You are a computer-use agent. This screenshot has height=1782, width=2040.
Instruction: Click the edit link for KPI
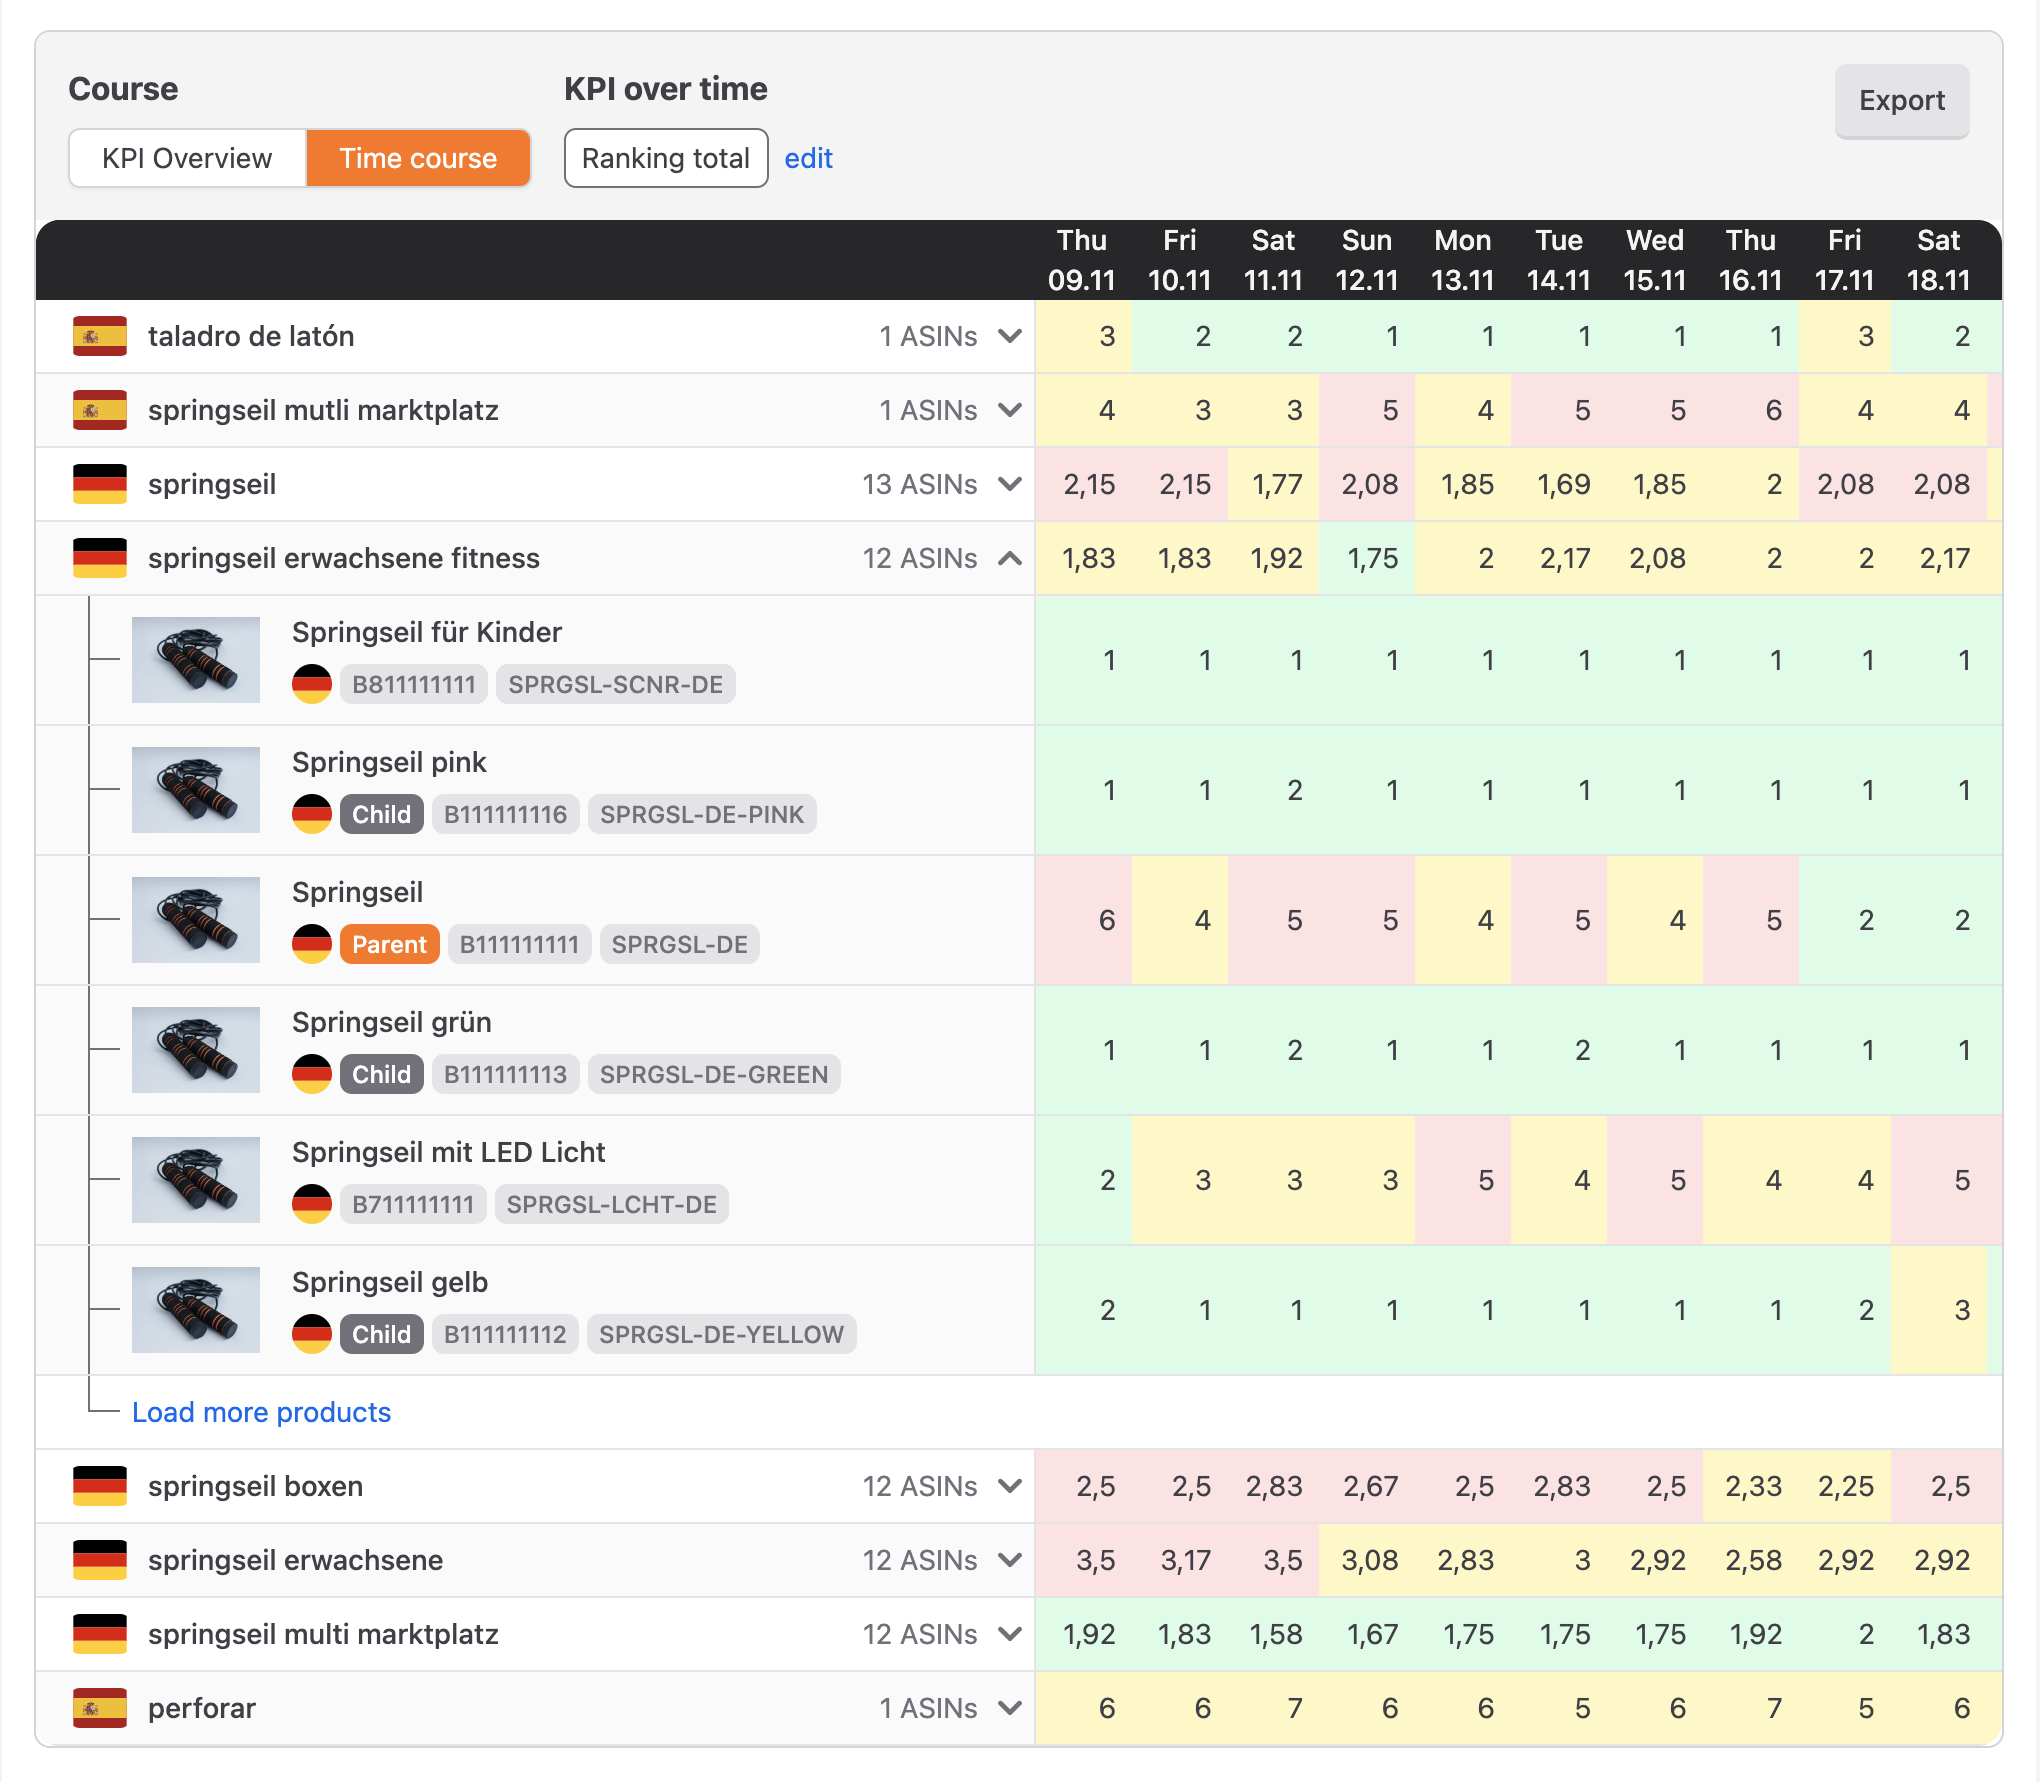pos(808,158)
